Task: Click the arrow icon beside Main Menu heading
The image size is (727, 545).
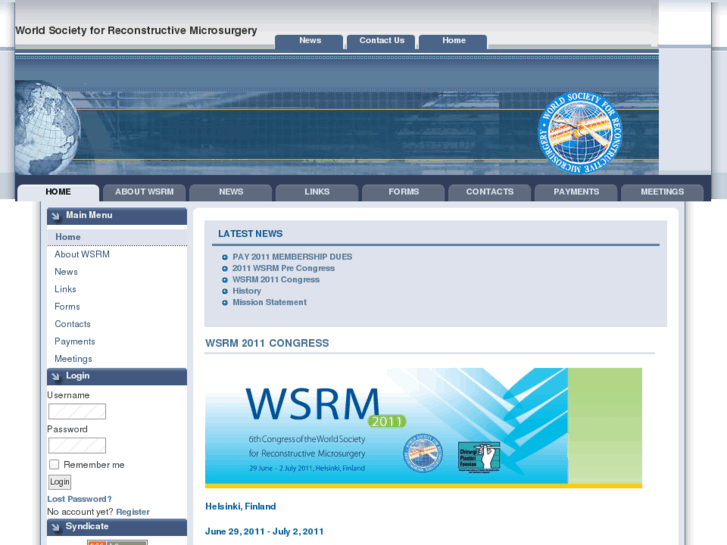Action: (56, 216)
